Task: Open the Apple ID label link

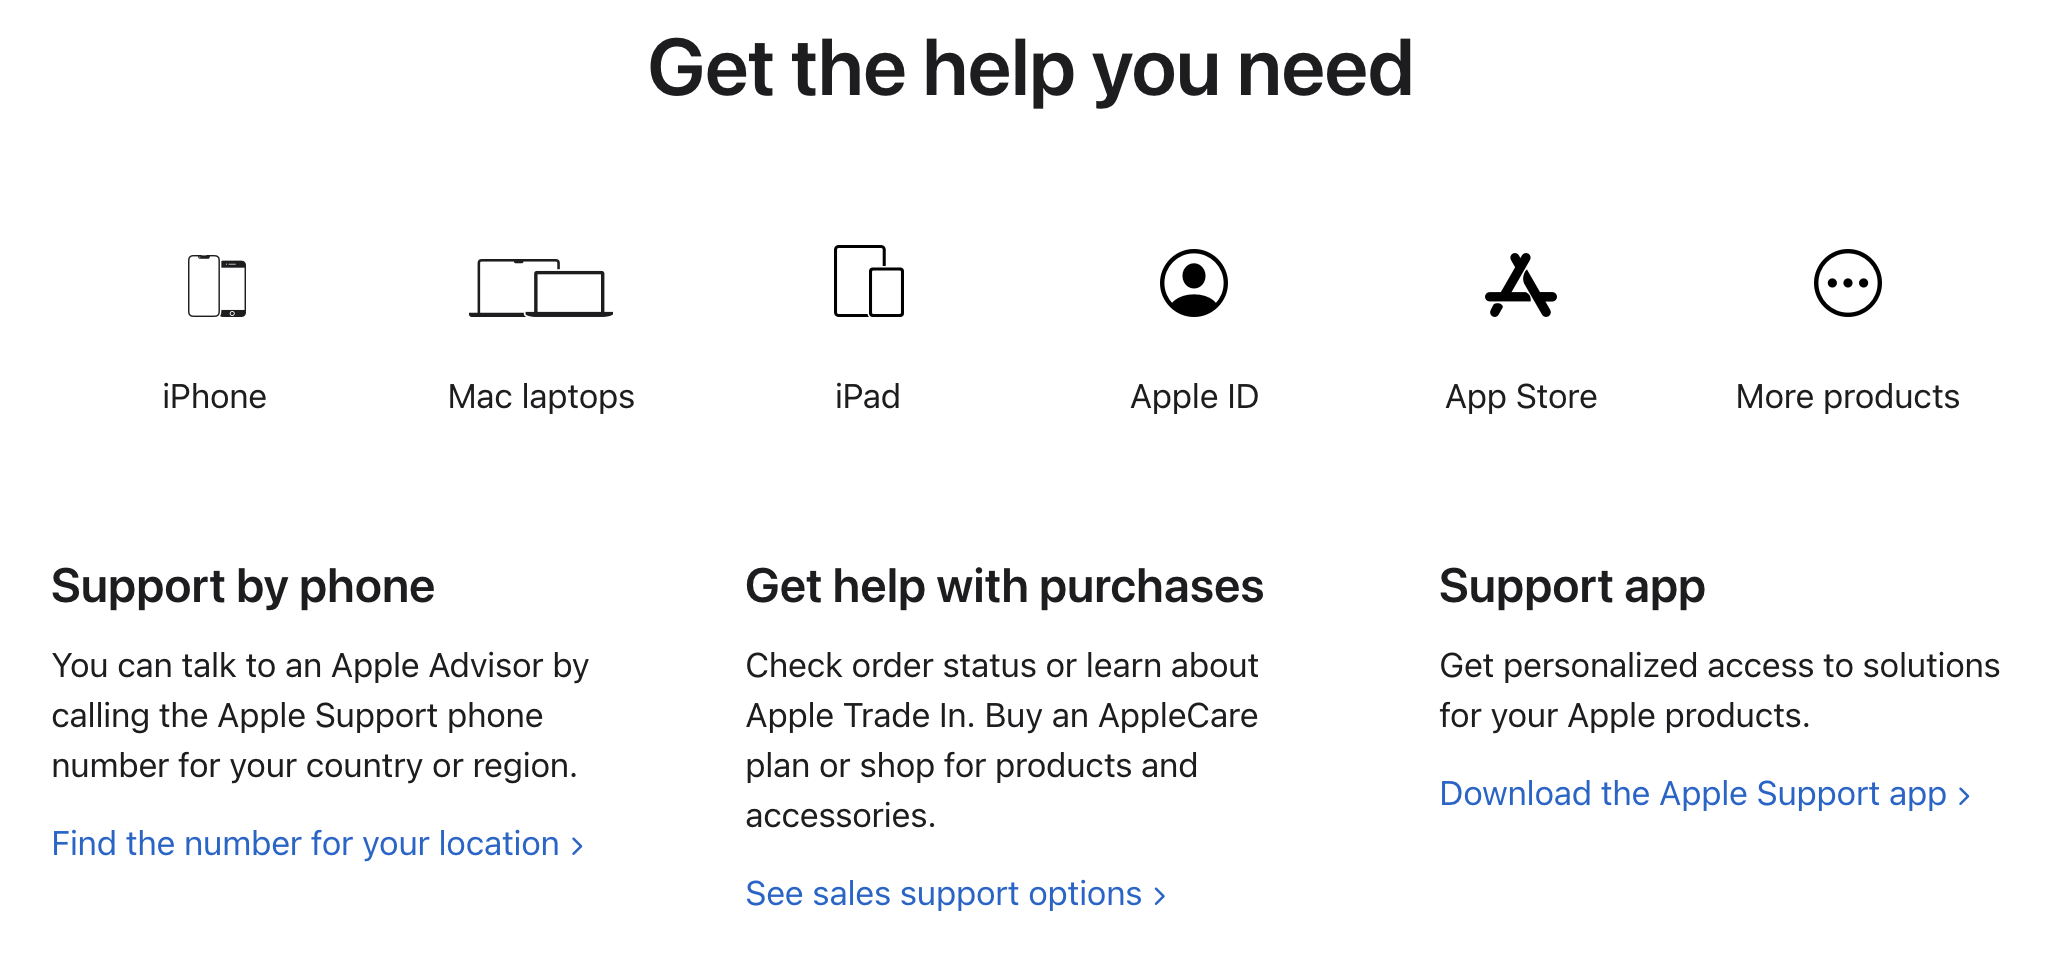Action: pos(1194,398)
